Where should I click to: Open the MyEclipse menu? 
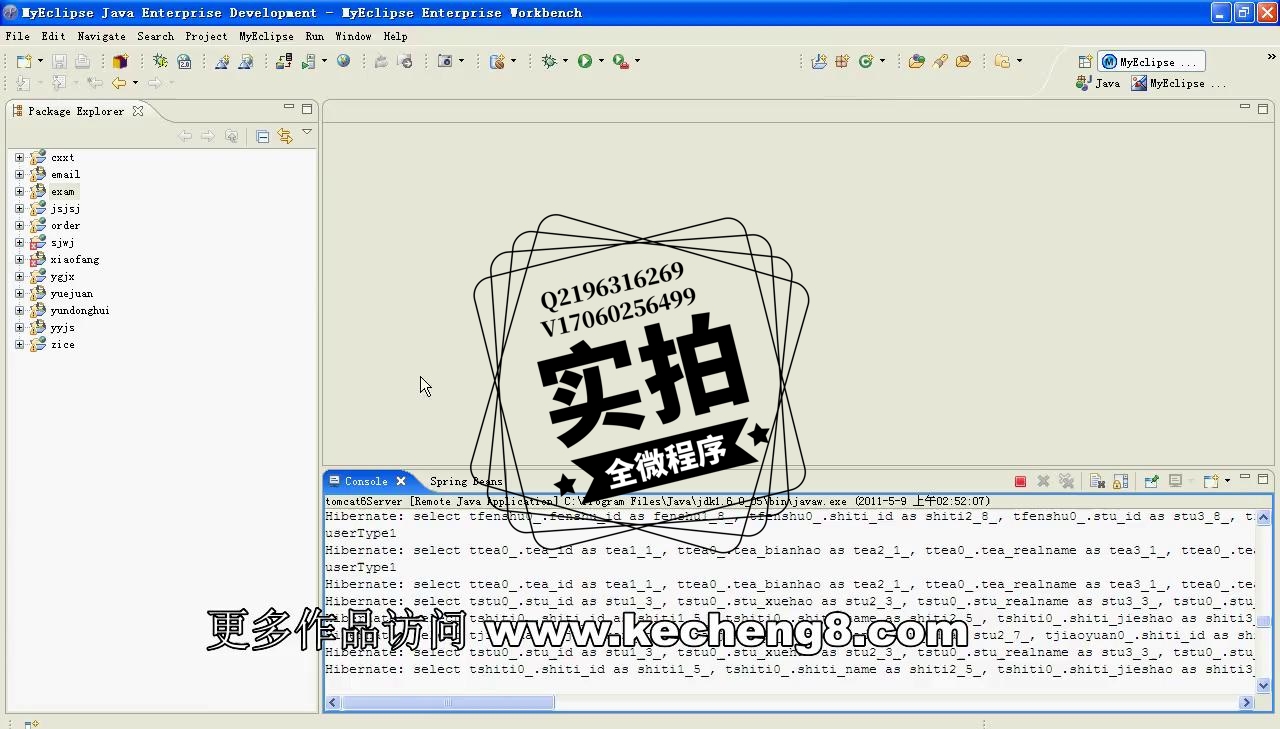[266, 36]
